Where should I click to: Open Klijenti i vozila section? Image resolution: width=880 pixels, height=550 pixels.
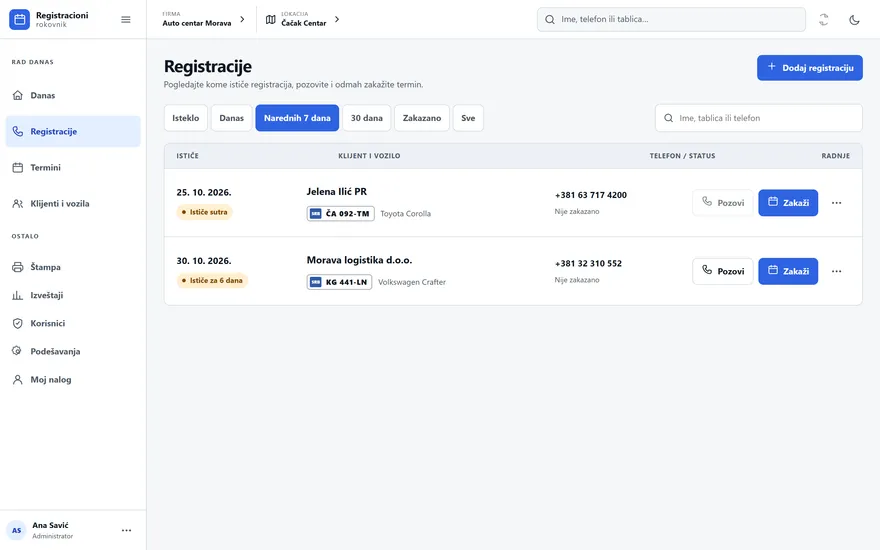(x=73, y=203)
